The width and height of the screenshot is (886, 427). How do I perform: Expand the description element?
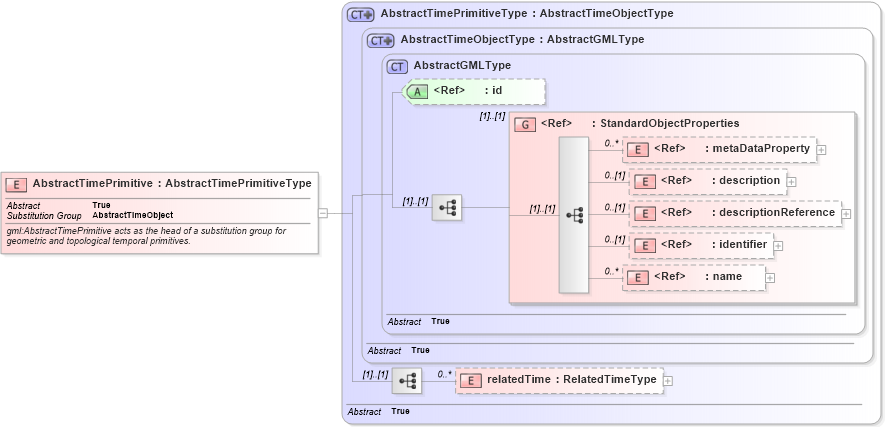click(792, 182)
